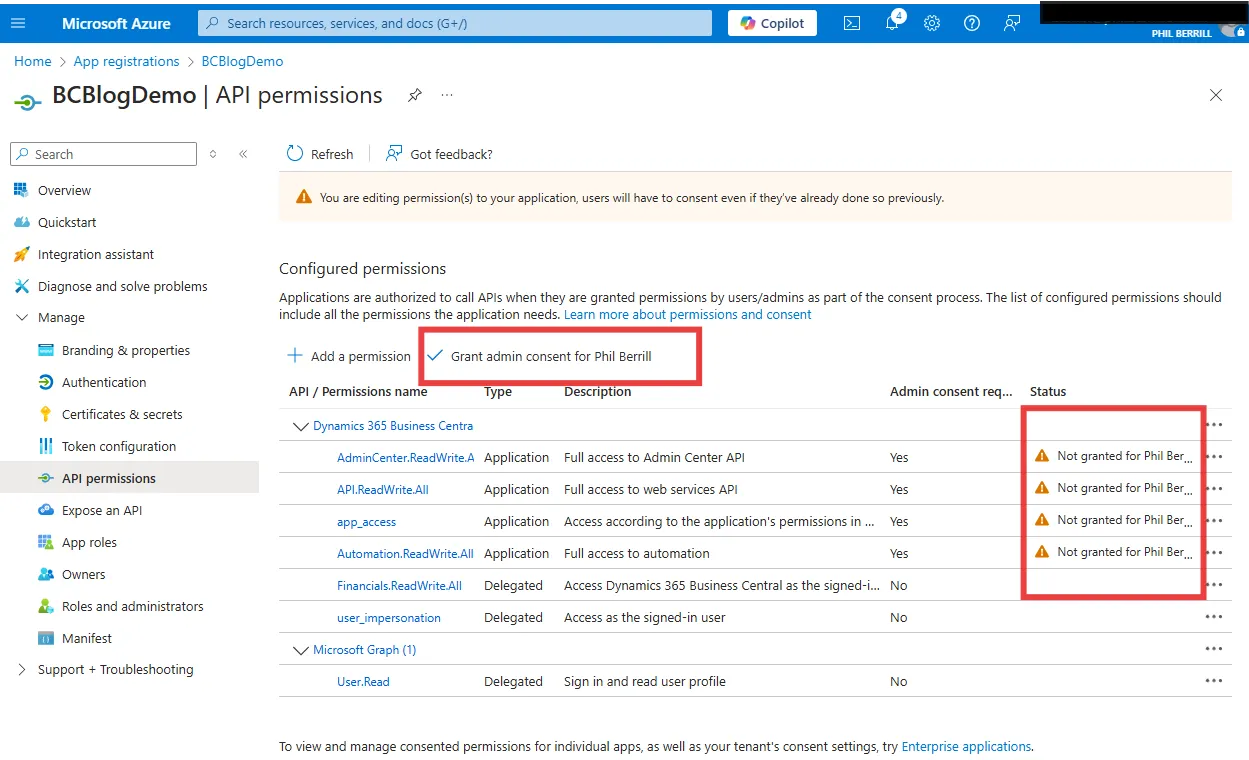Go to Home breadcrumb

[x=33, y=61]
